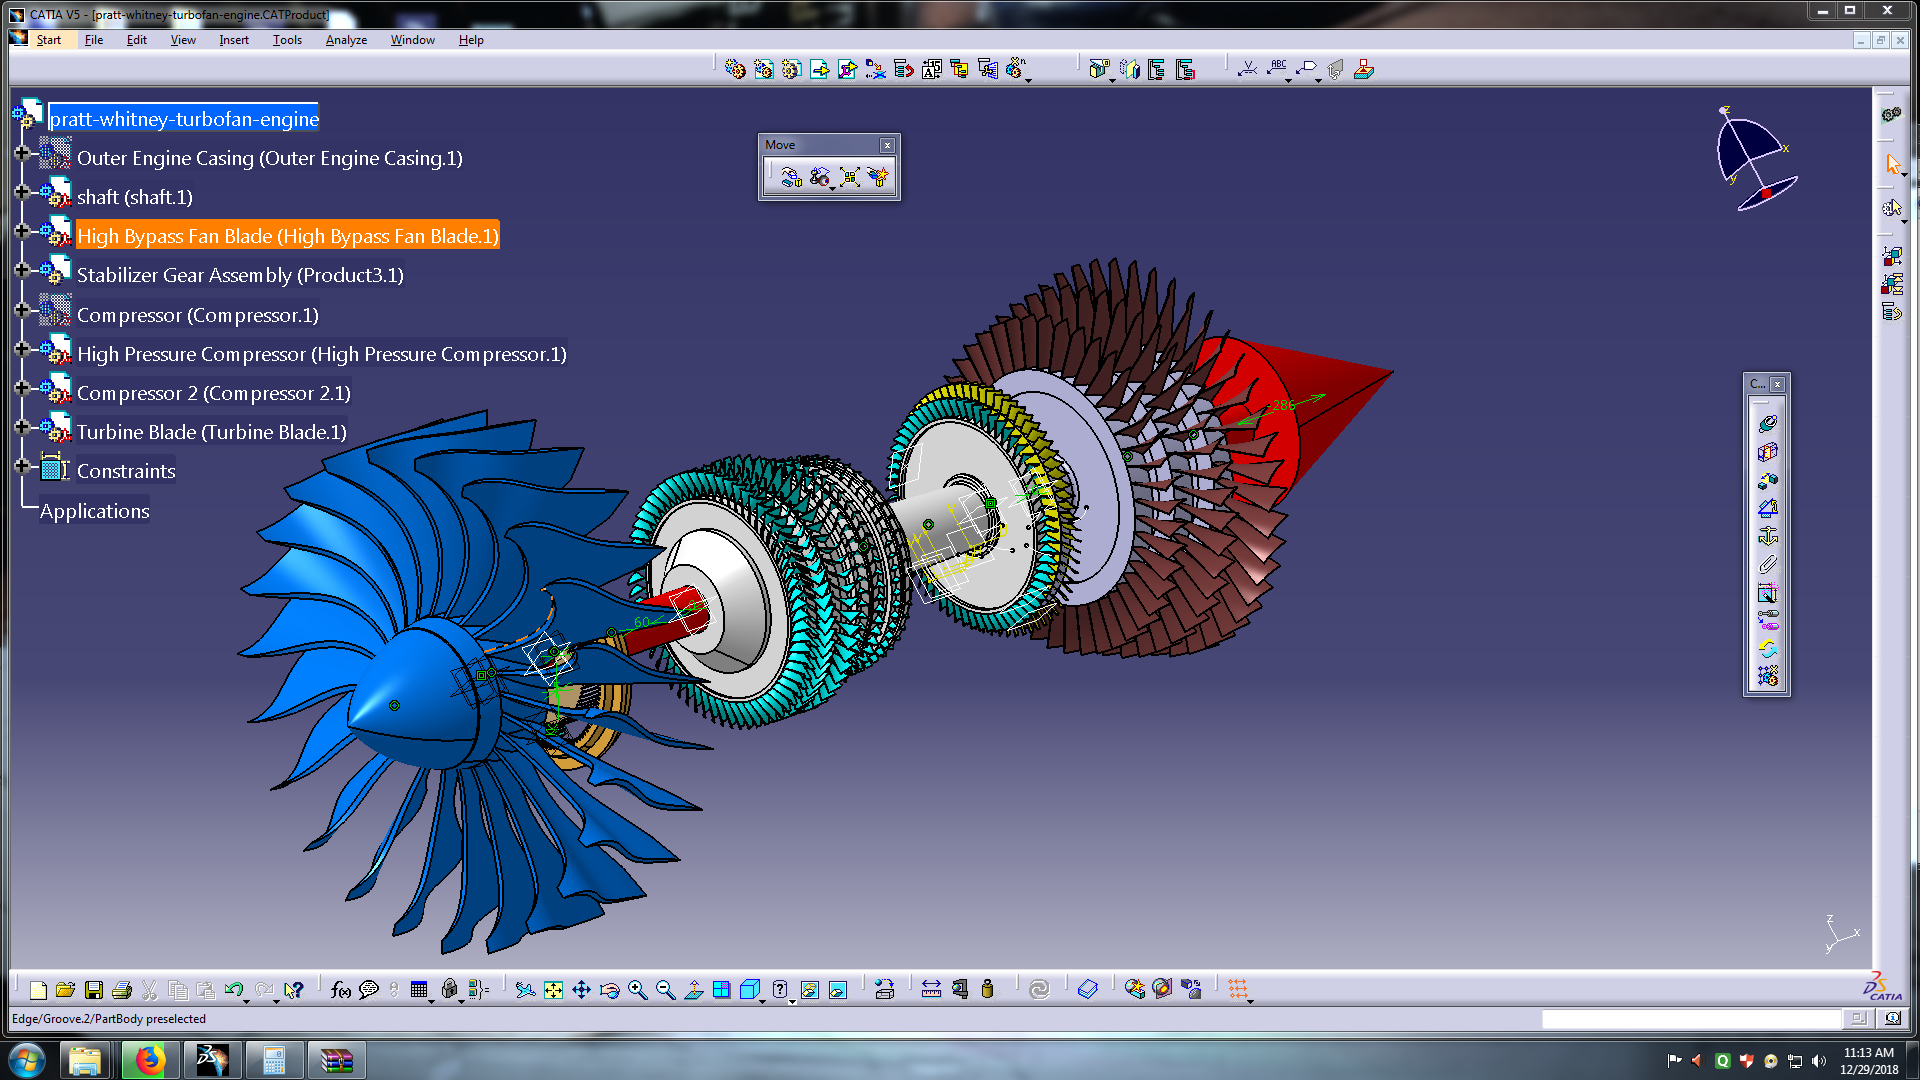Open Firefox from the Windows taskbar
The height and width of the screenshot is (1080, 1920).
pos(149,1060)
